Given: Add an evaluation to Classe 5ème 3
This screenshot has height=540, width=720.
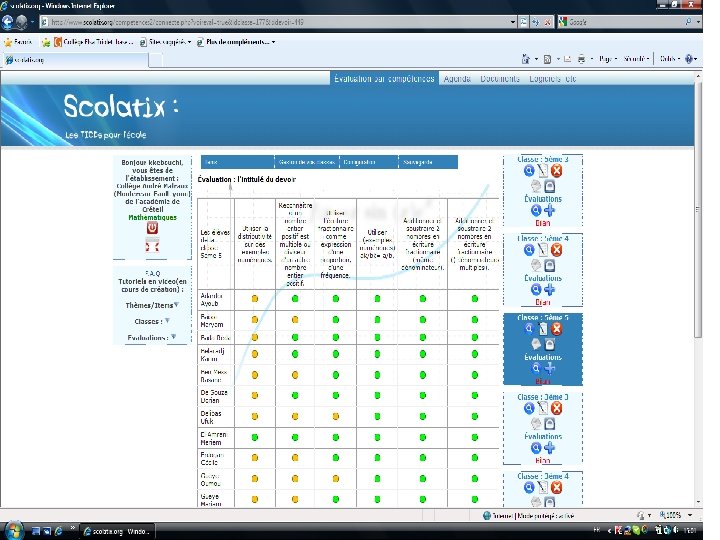Looking at the screenshot, I should pos(550,210).
